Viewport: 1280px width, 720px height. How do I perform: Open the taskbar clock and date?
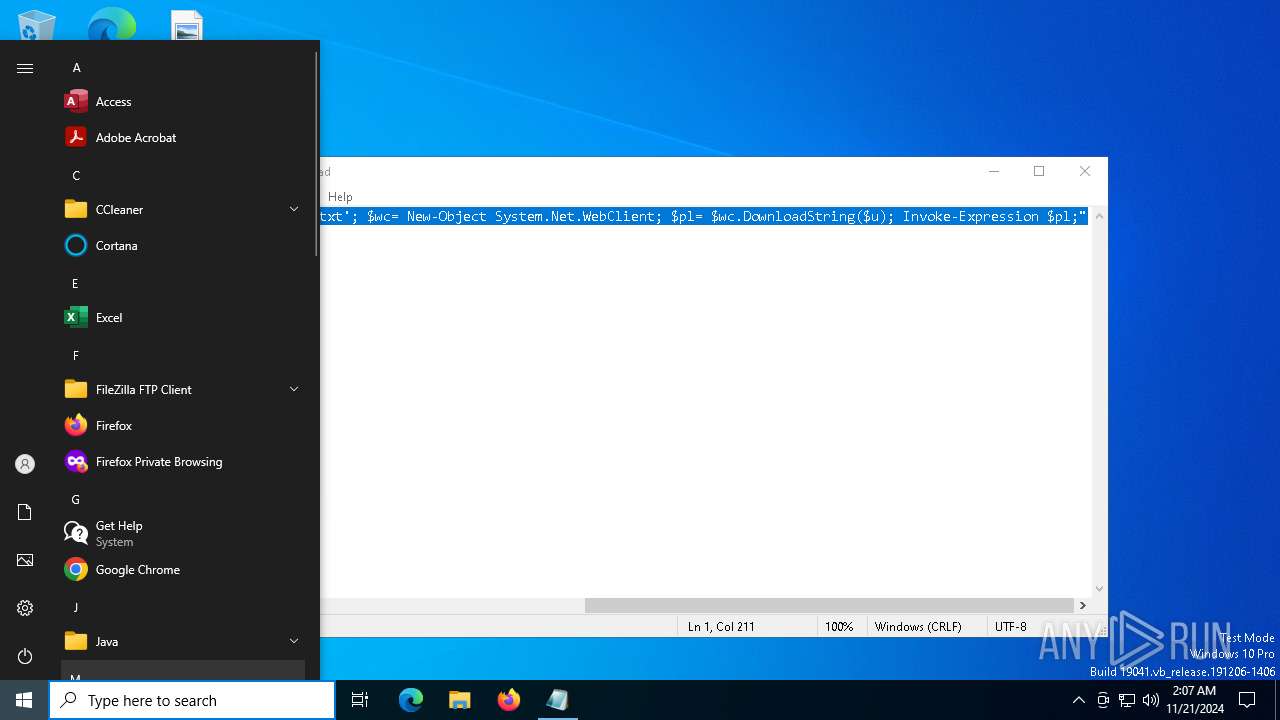1194,700
